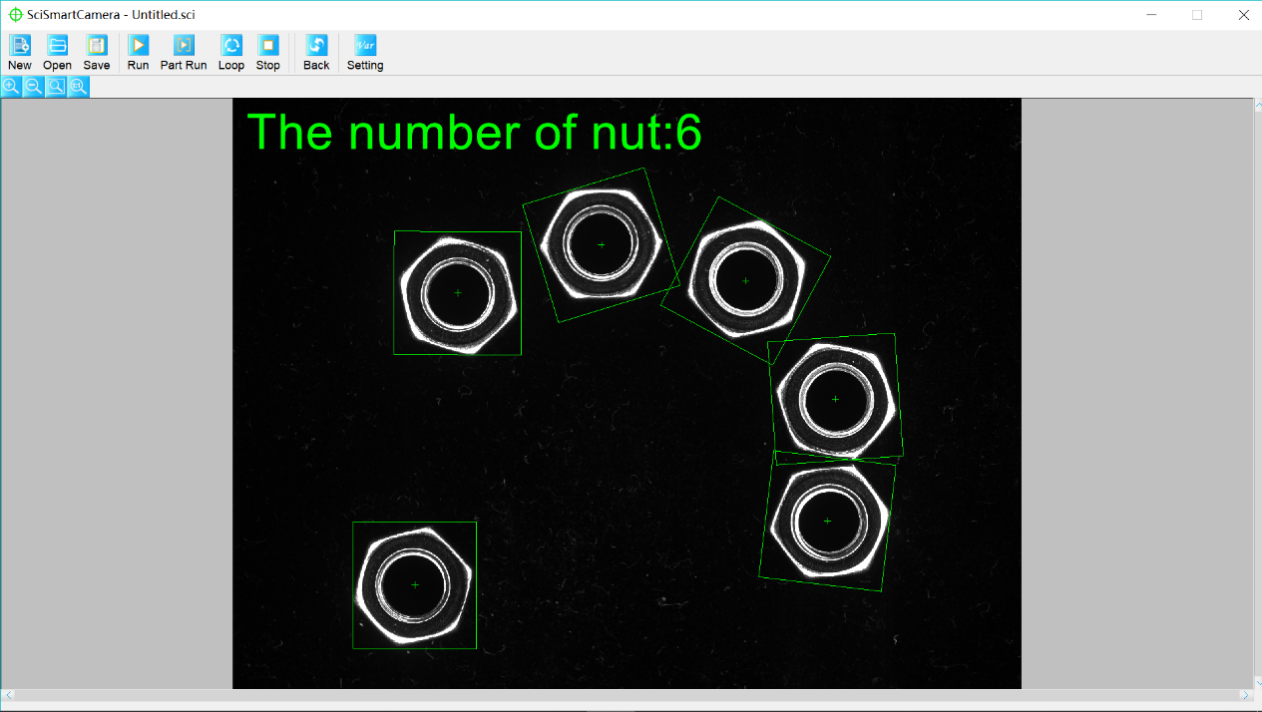Reset image zoom to 1:1
The image size is (1262, 712).
click(78, 87)
